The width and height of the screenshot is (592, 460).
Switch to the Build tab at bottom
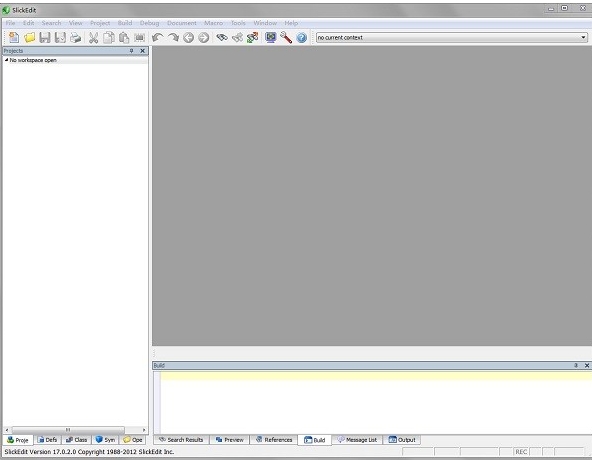click(314, 440)
